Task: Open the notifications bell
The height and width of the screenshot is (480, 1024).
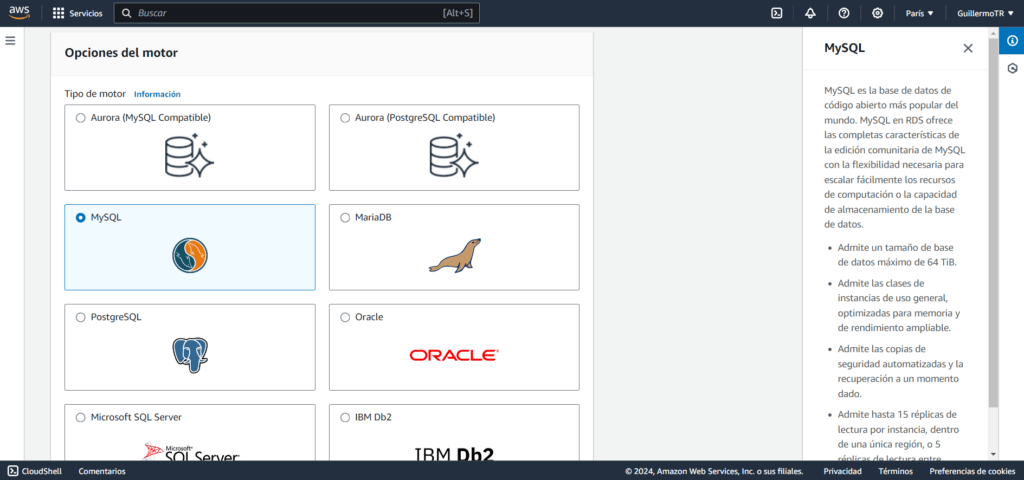Action: [810, 13]
